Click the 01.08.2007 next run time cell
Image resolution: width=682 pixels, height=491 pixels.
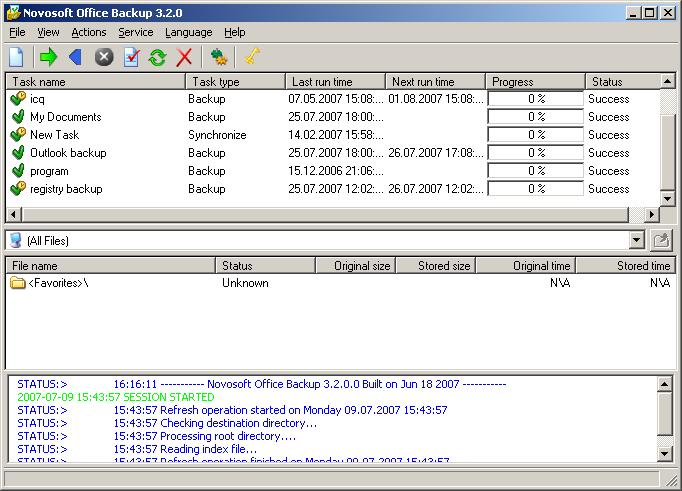point(436,99)
